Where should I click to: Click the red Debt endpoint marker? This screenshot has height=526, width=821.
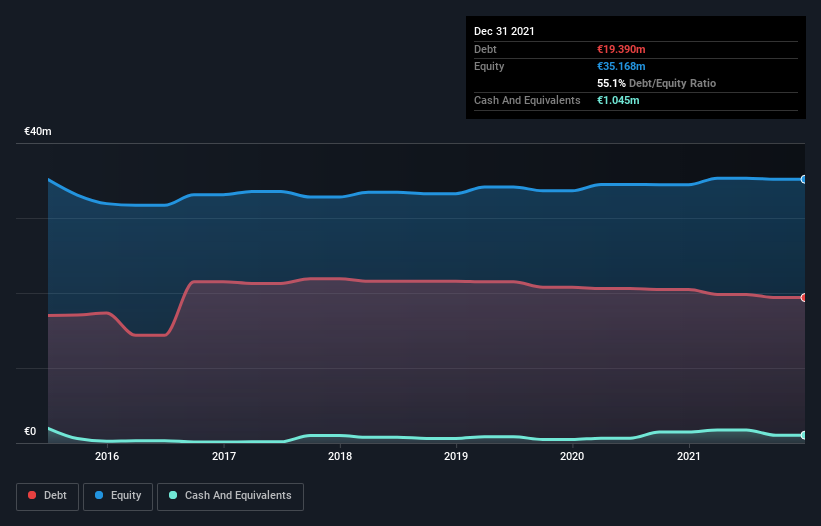804,297
